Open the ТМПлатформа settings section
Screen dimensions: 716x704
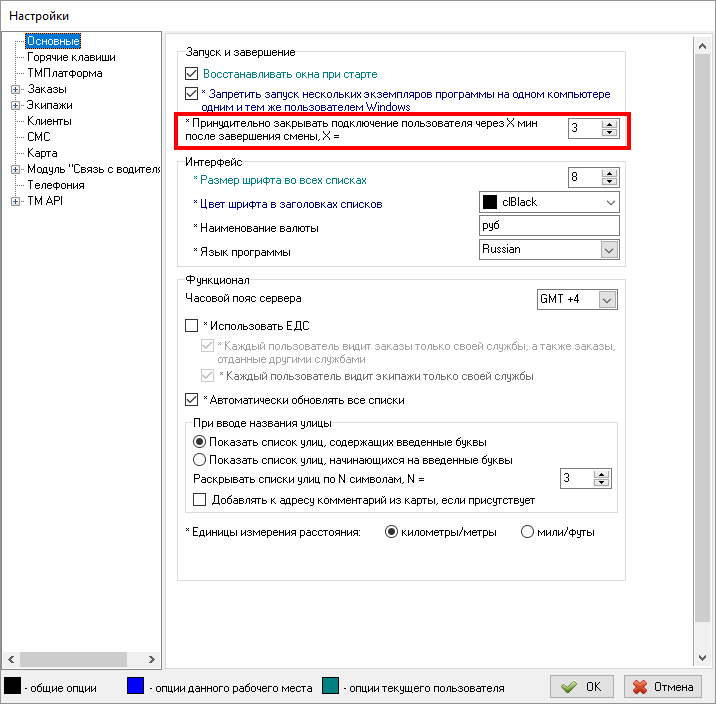pyautogui.click(x=65, y=73)
